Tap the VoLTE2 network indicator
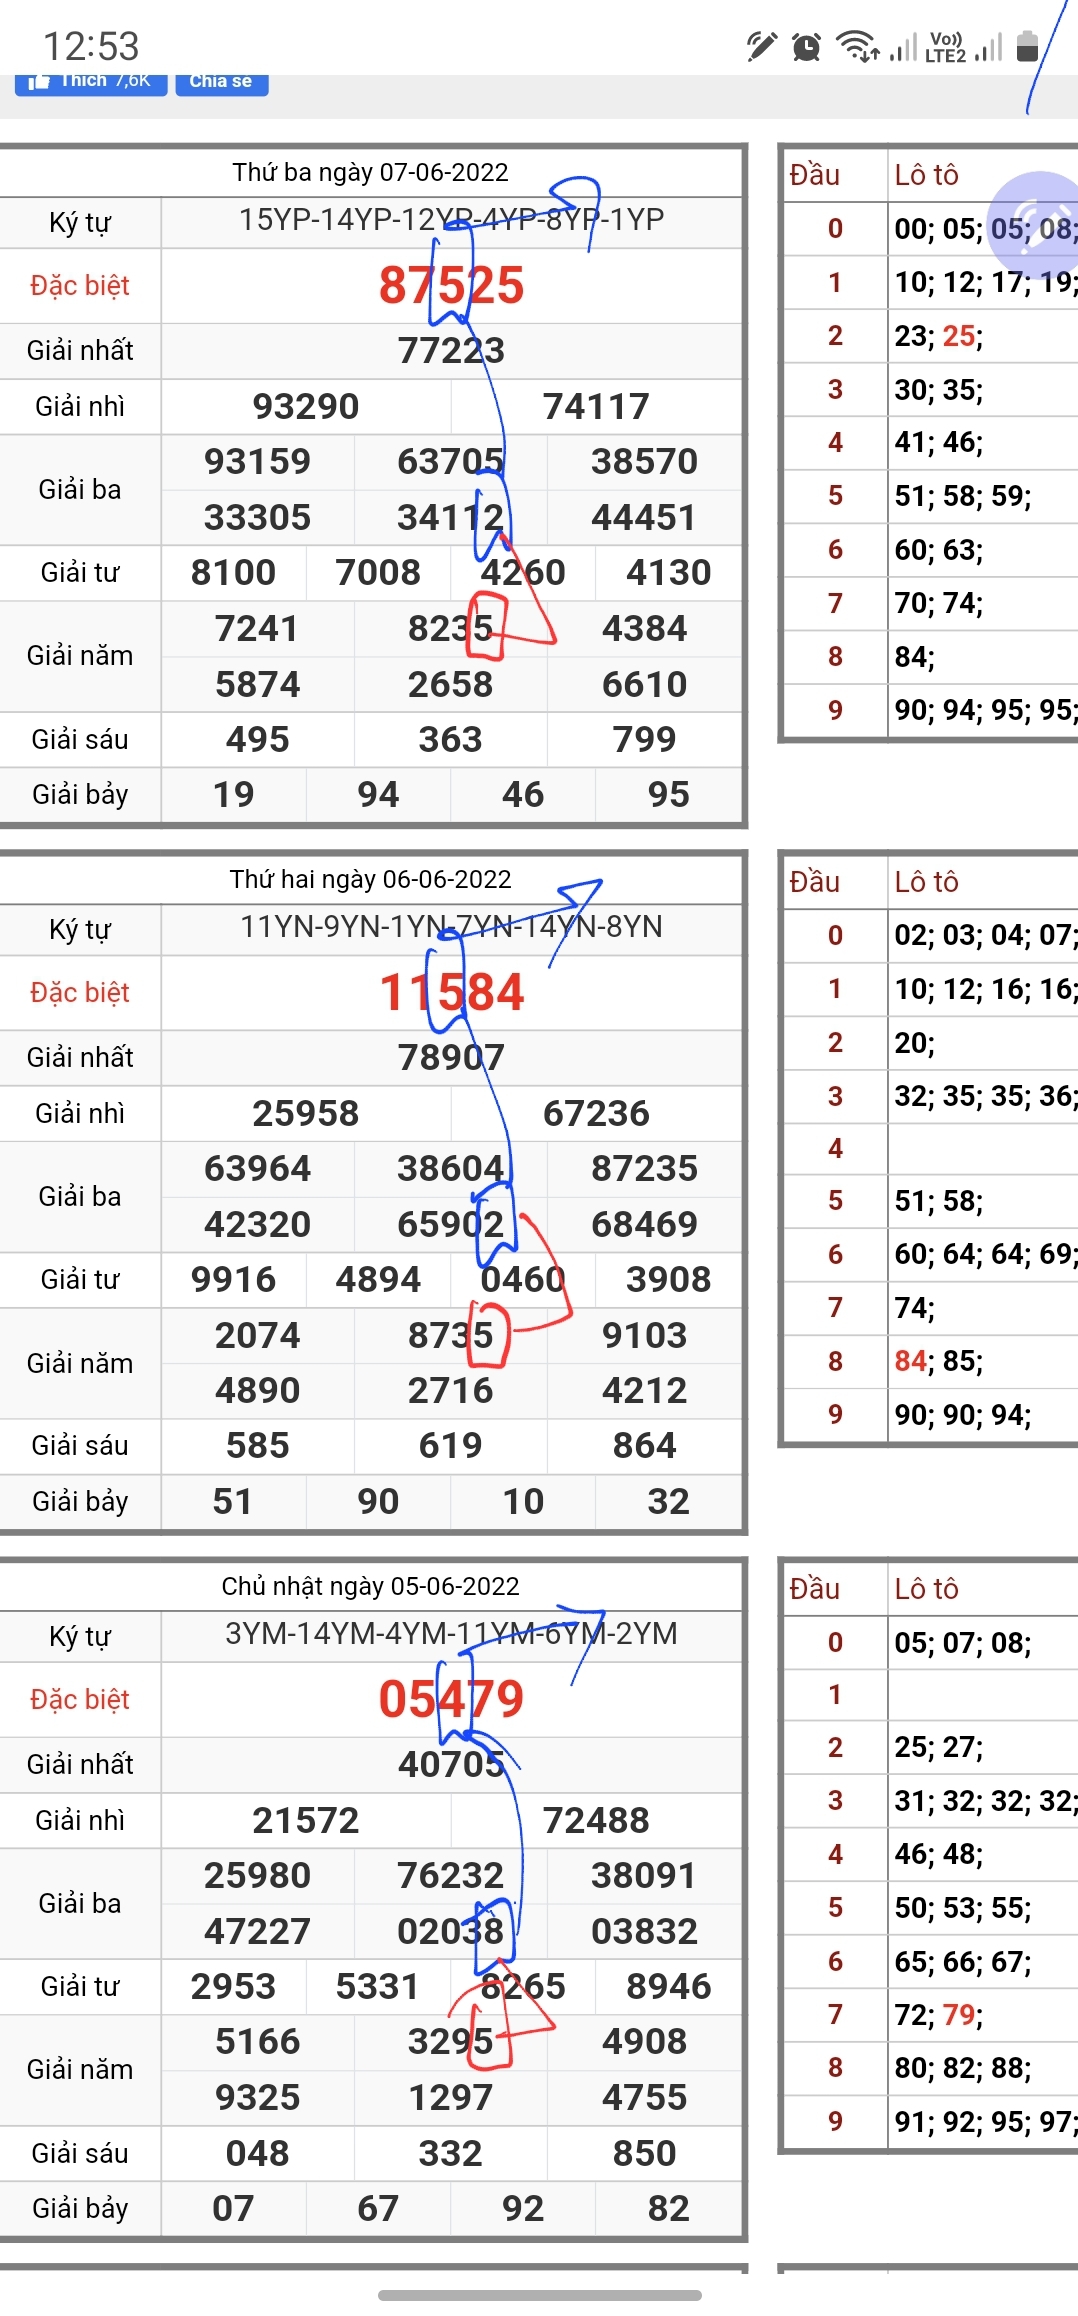 (x=945, y=47)
